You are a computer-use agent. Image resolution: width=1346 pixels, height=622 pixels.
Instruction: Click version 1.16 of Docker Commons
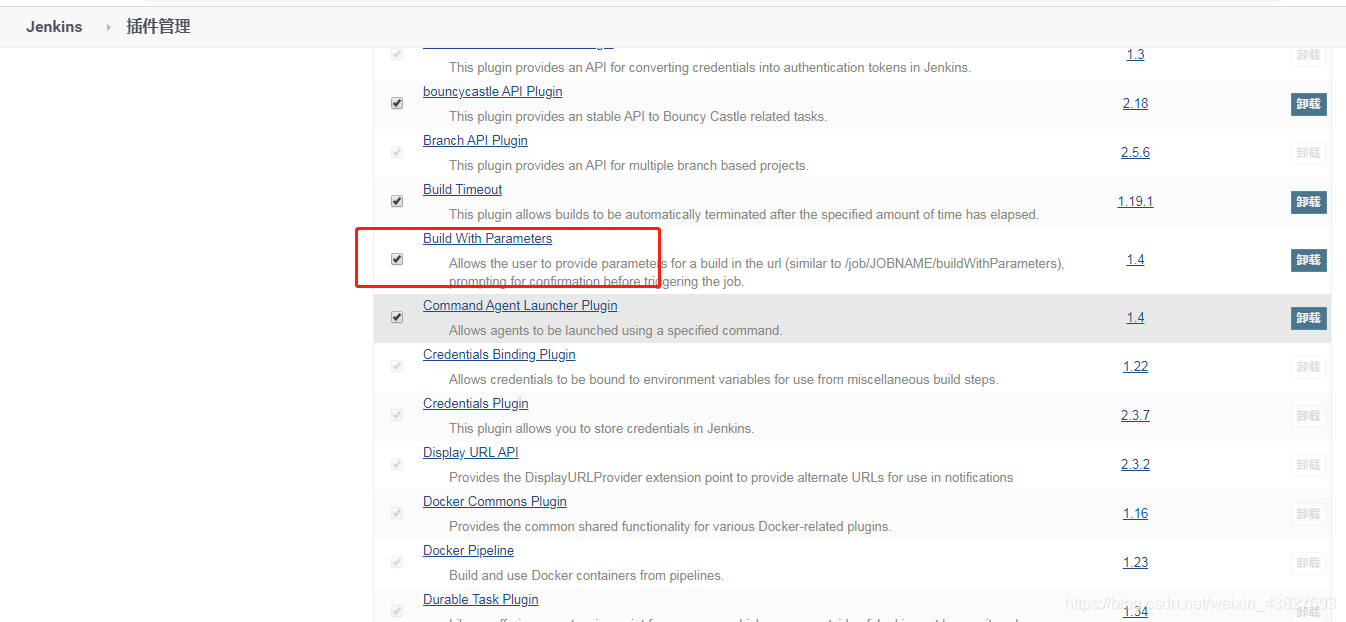[1135, 513]
